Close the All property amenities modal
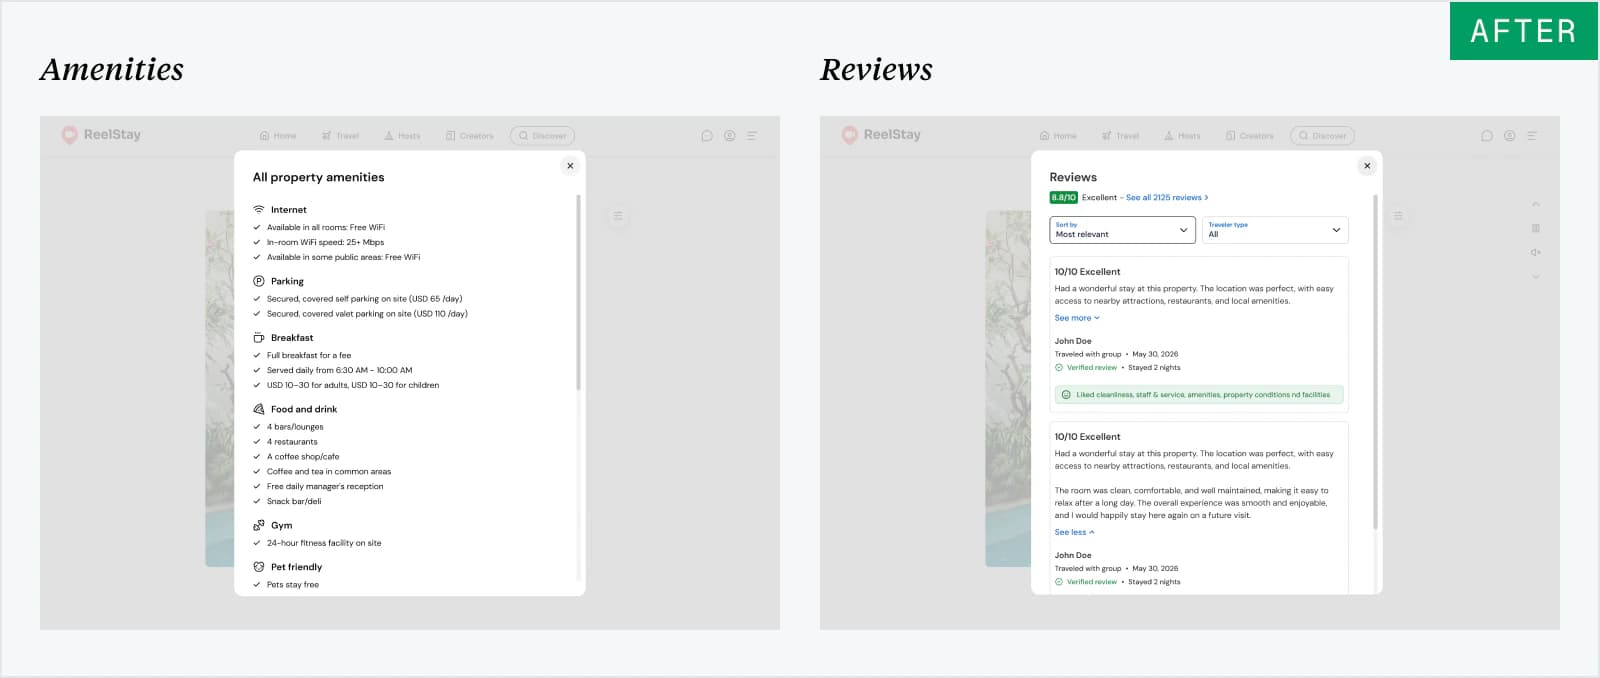1600x678 pixels. coord(570,166)
